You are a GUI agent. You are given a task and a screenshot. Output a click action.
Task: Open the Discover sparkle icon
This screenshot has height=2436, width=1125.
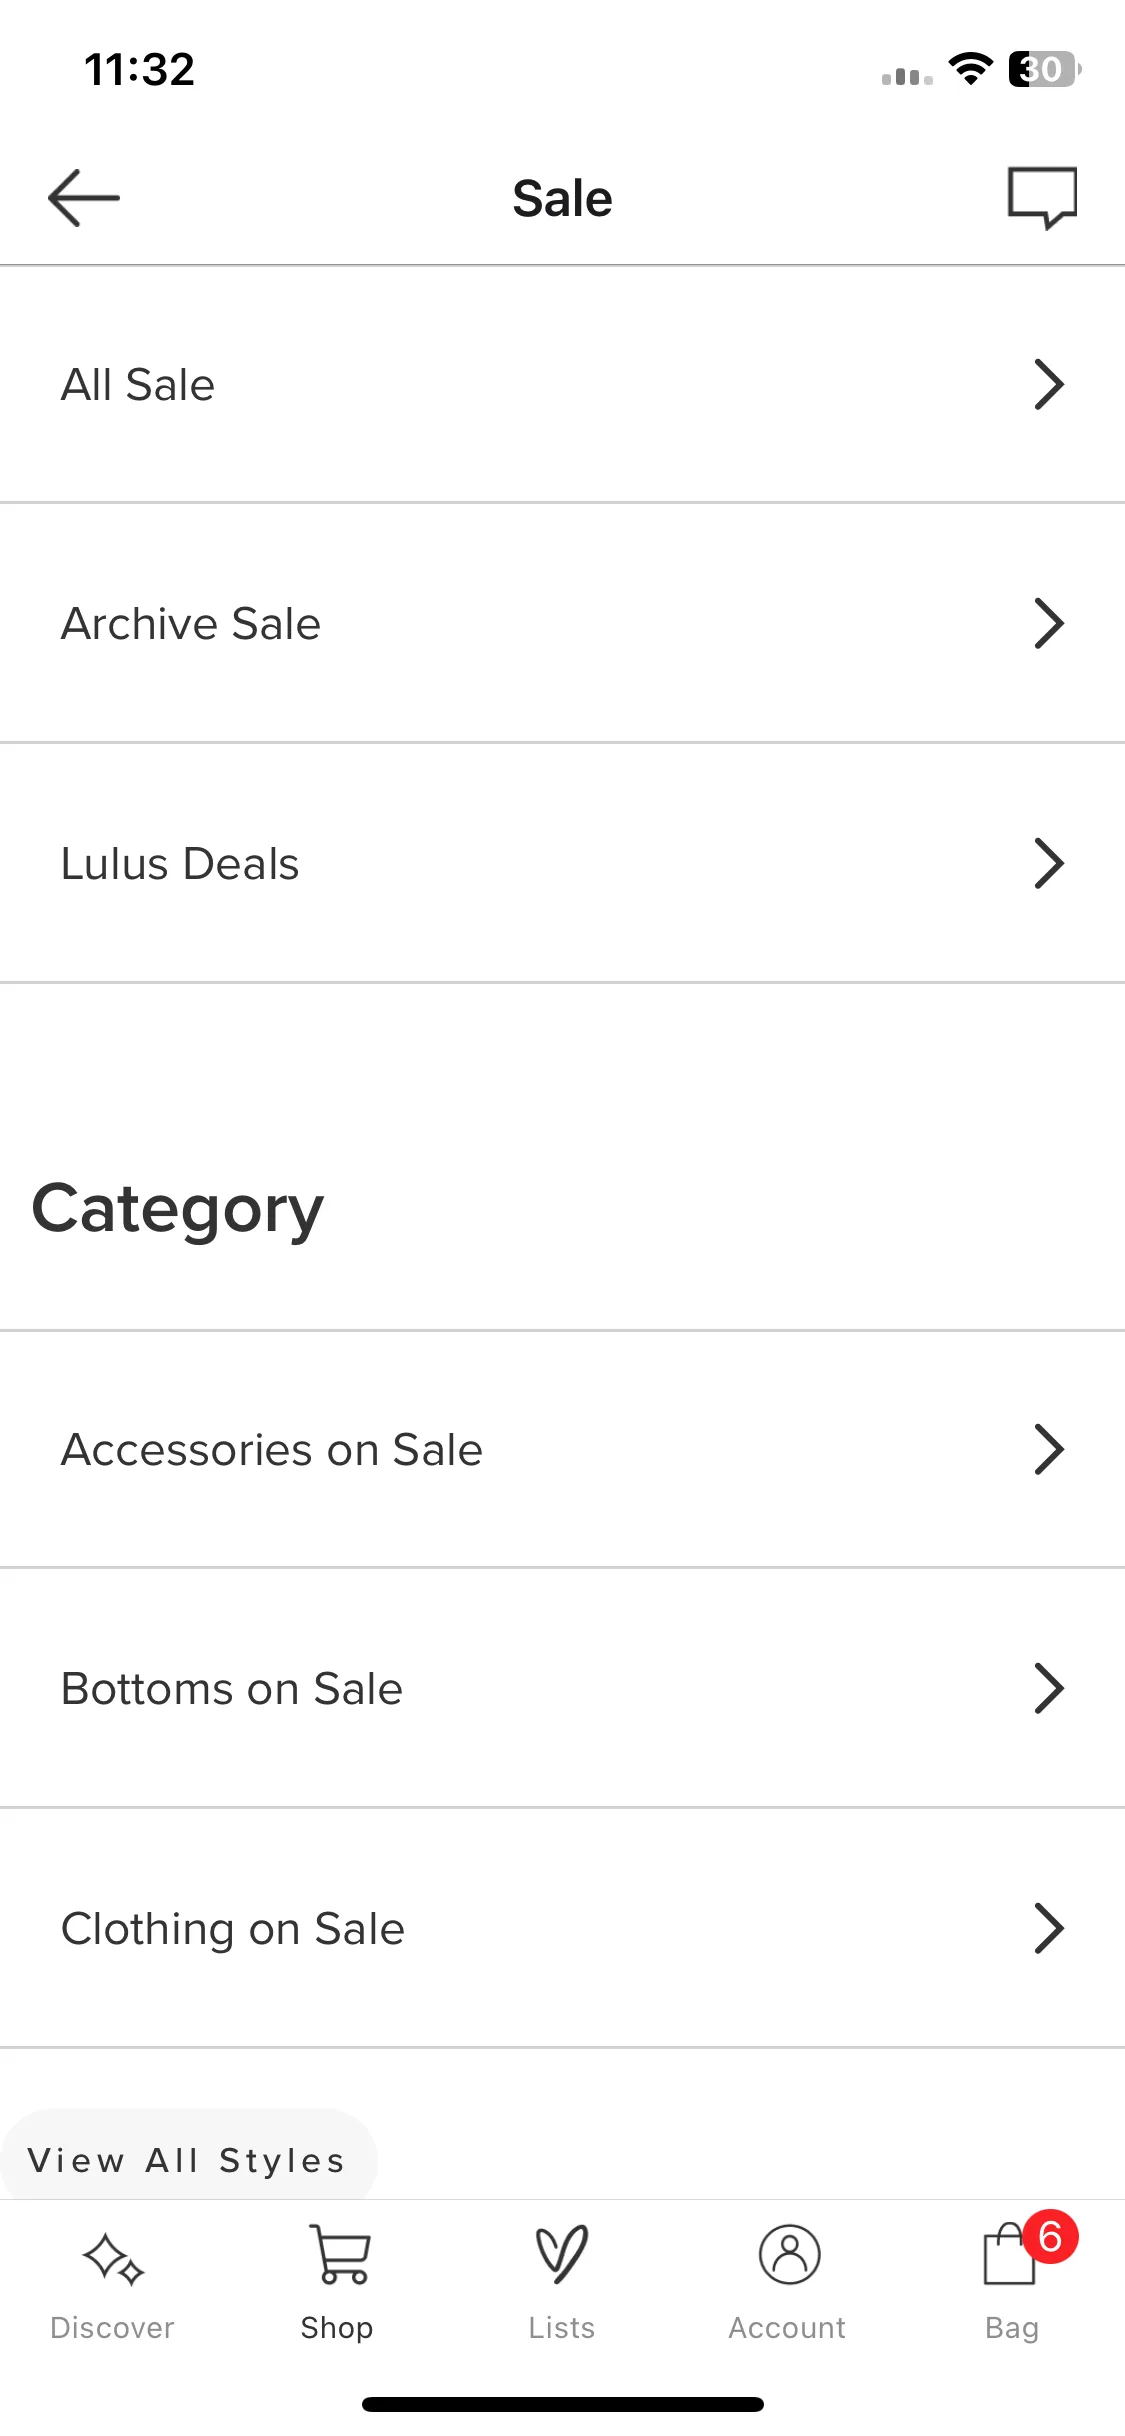[113, 2259]
